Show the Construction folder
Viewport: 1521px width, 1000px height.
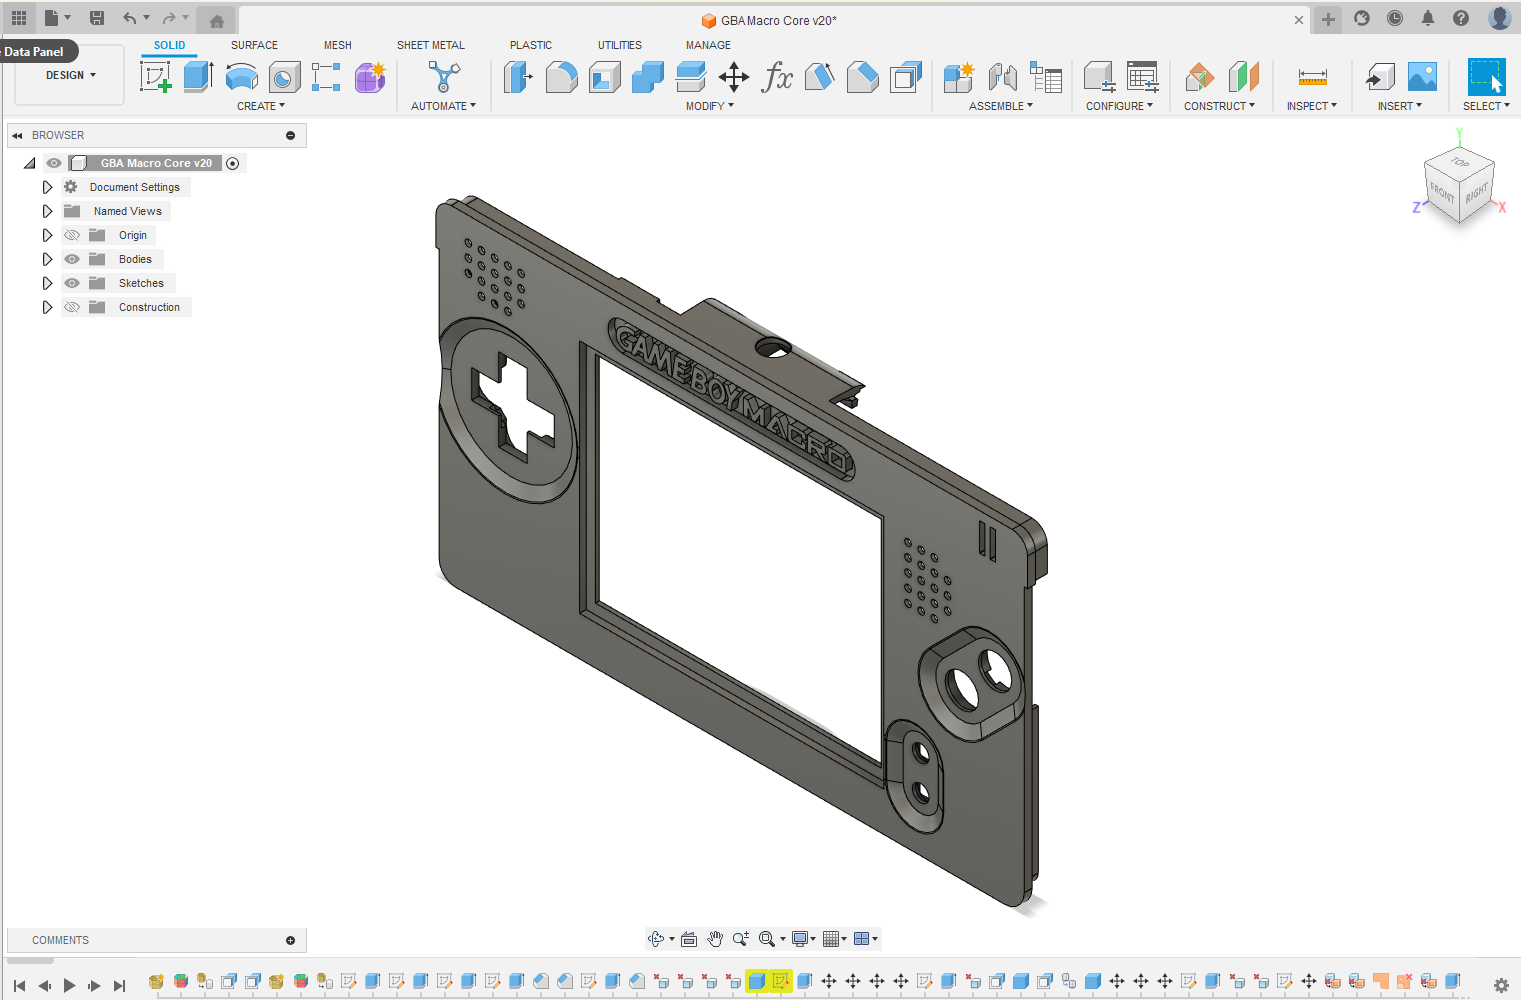[72, 307]
